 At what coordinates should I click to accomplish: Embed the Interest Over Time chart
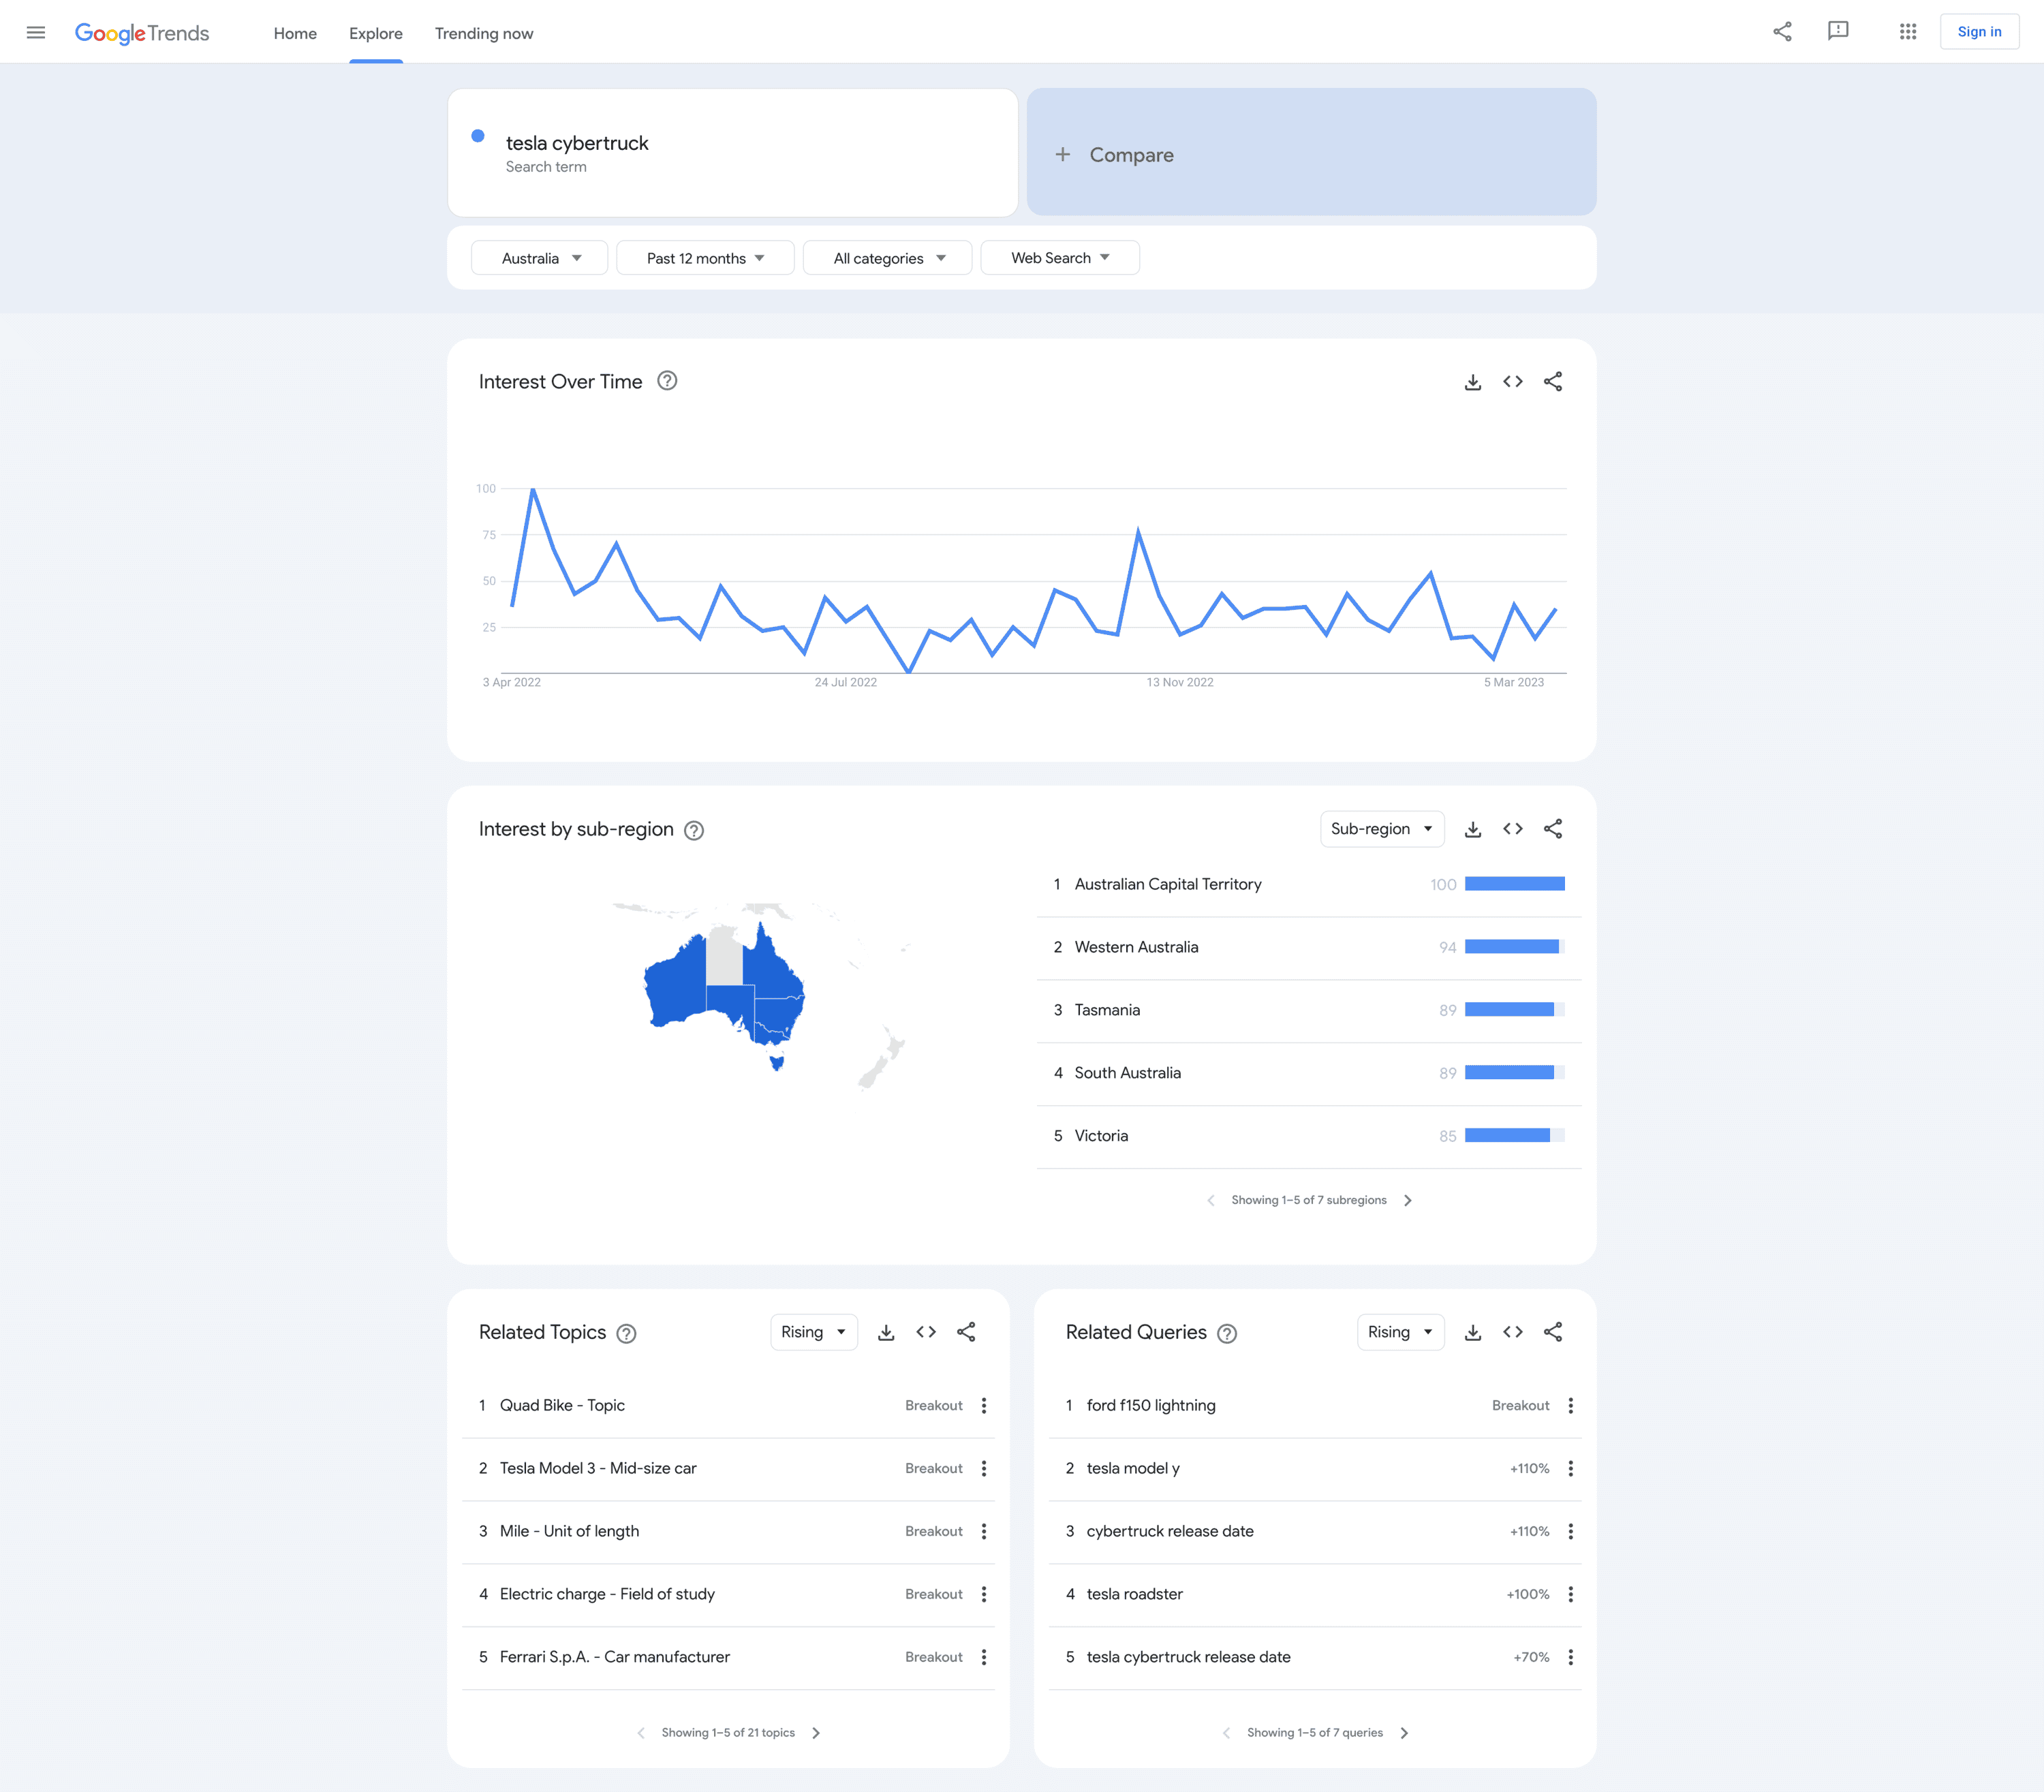pos(1513,382)
